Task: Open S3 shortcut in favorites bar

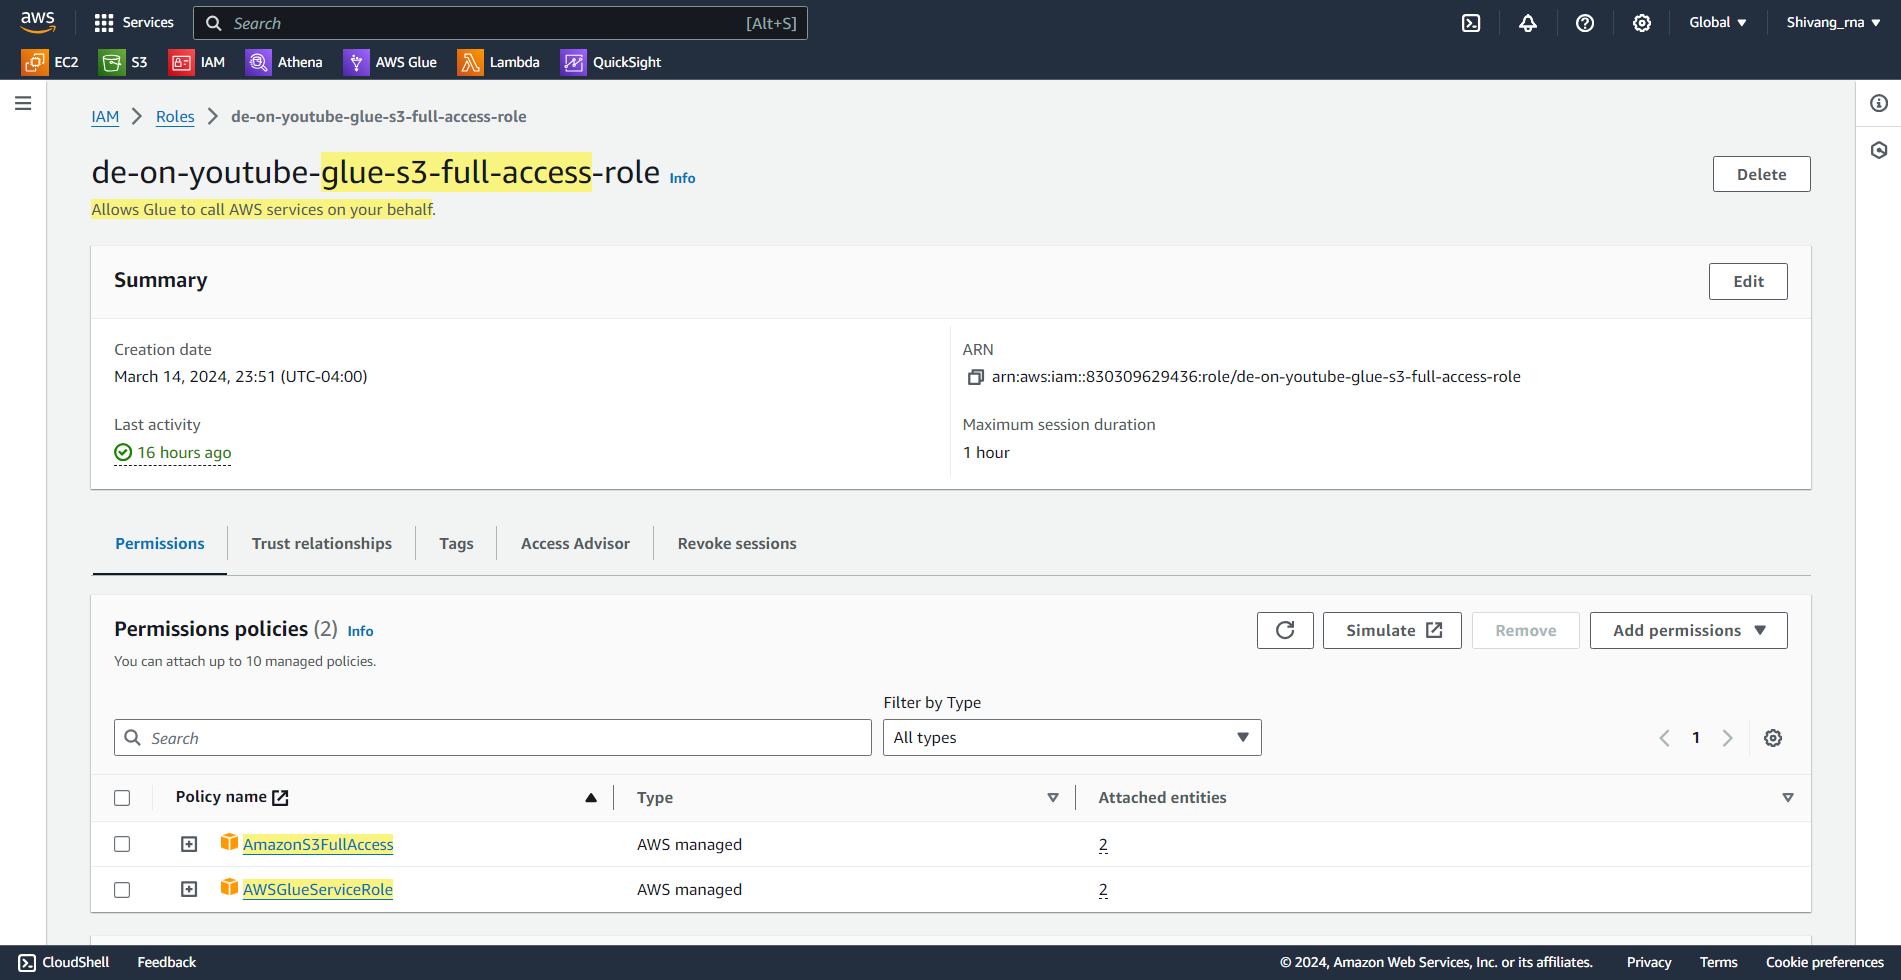Action: (123, 62)
